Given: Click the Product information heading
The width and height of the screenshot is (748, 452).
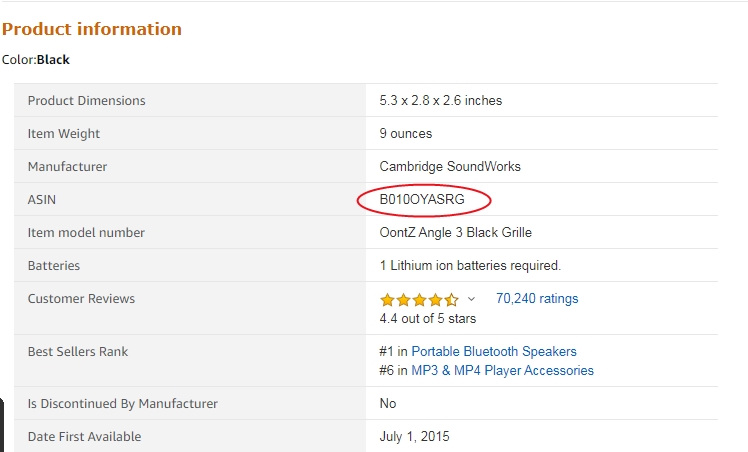Looking at the screenshot, I should [x=92, y=29].
